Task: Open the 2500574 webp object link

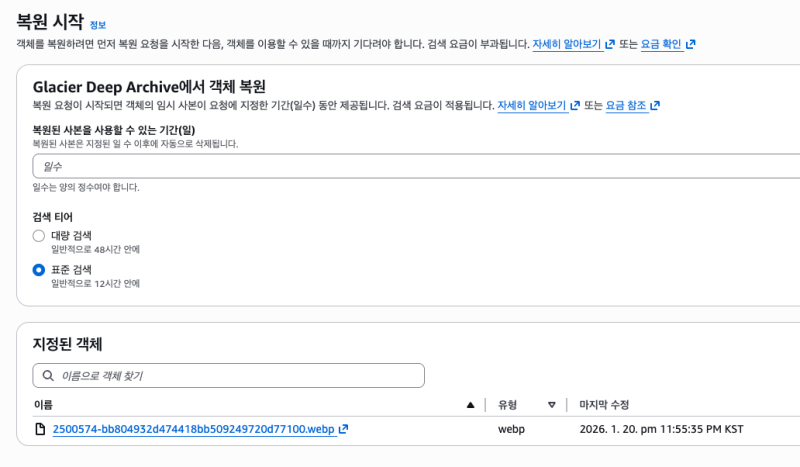Action: click(193, 430)
